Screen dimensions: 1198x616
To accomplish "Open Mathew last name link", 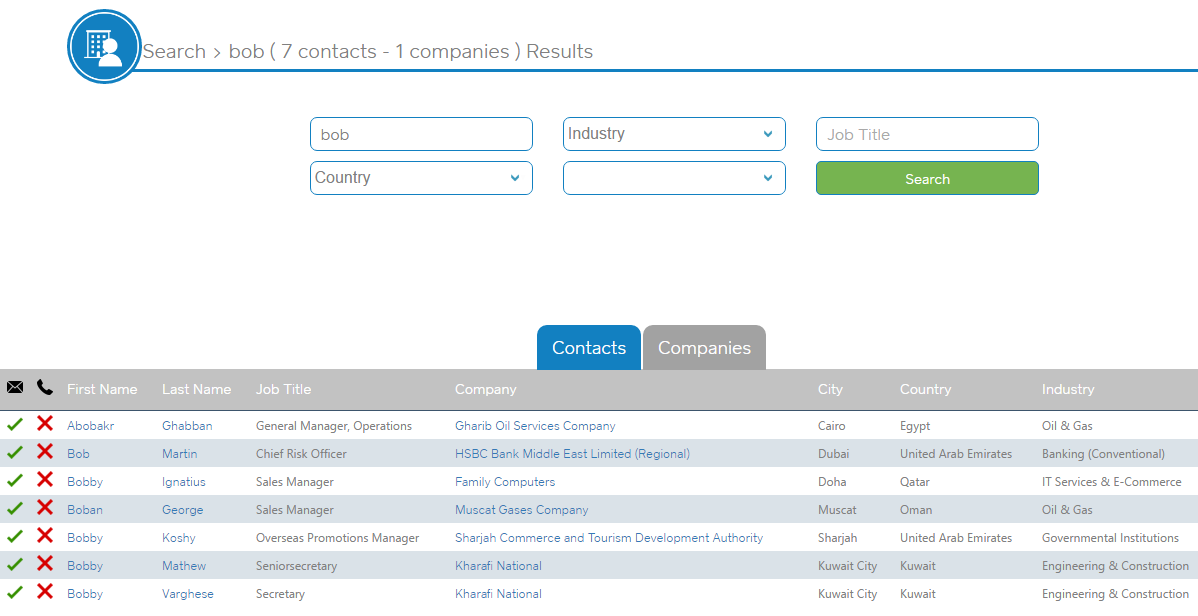I will (184, 566).
